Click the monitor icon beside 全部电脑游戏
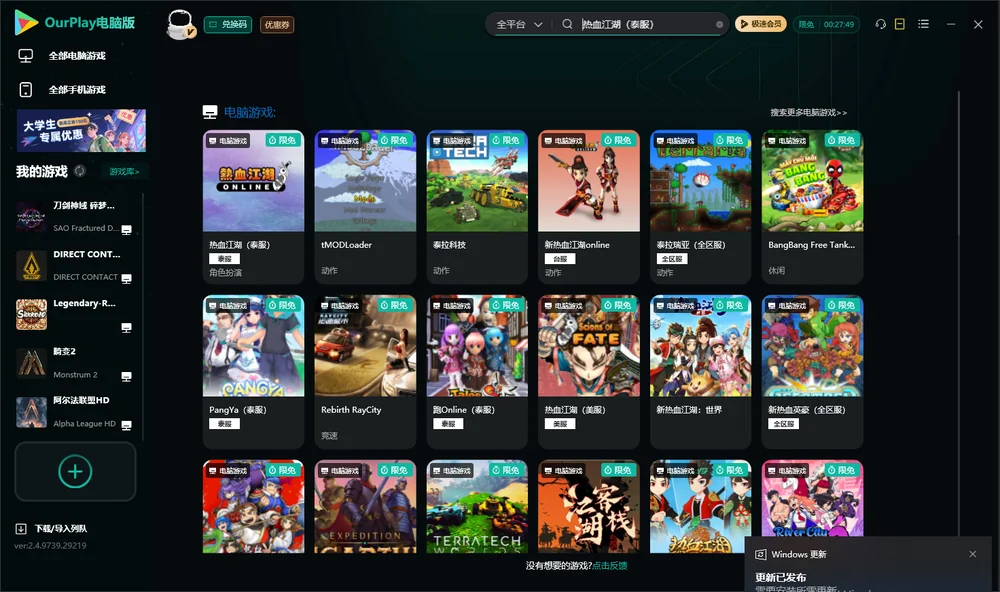 26,56
